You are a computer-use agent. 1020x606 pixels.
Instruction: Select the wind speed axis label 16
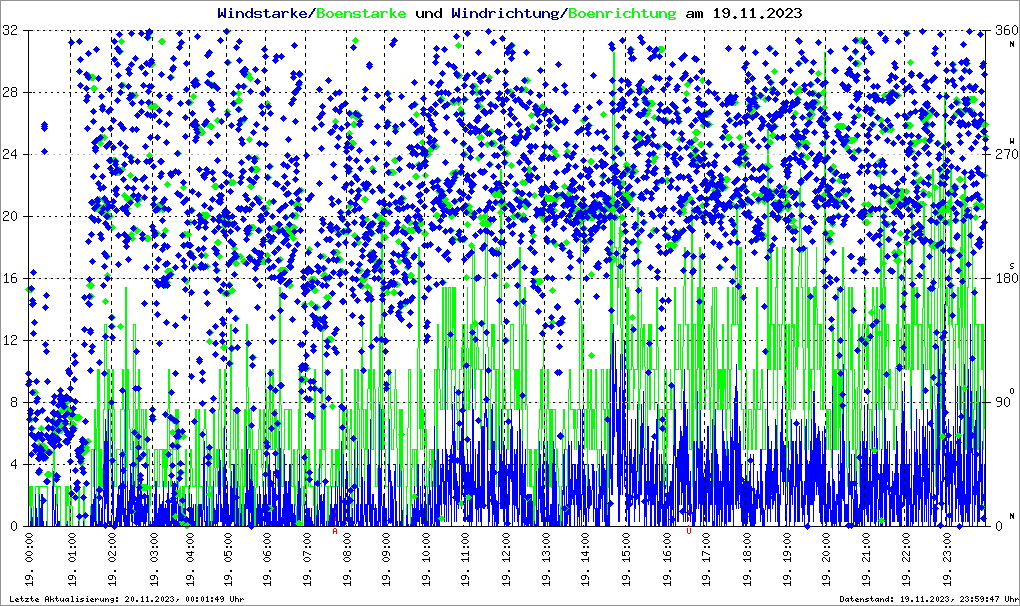coord(10,278)
